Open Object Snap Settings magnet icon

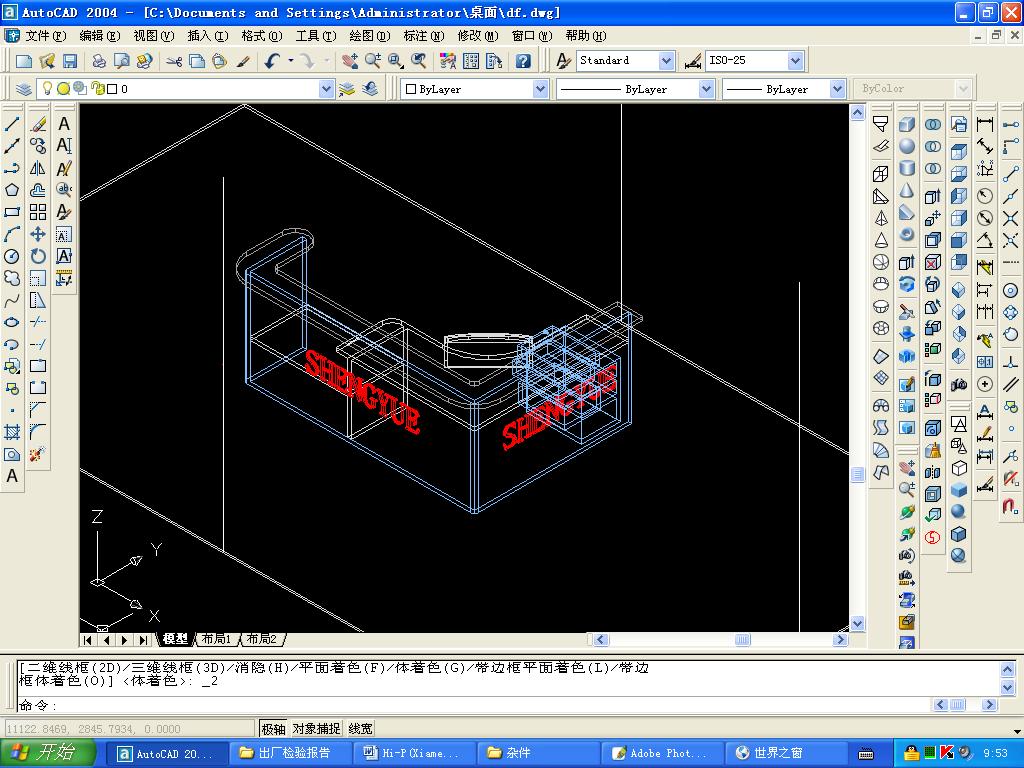coord(1011,506)
